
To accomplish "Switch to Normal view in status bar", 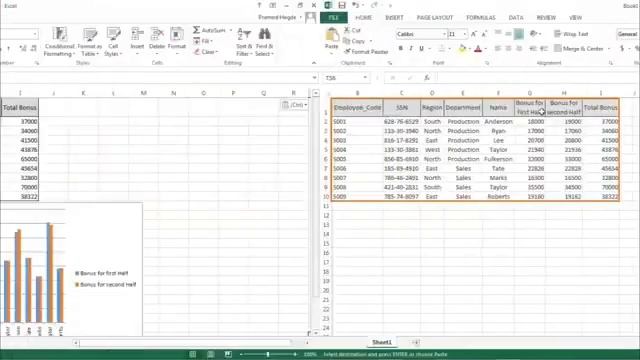I will 192,354.
